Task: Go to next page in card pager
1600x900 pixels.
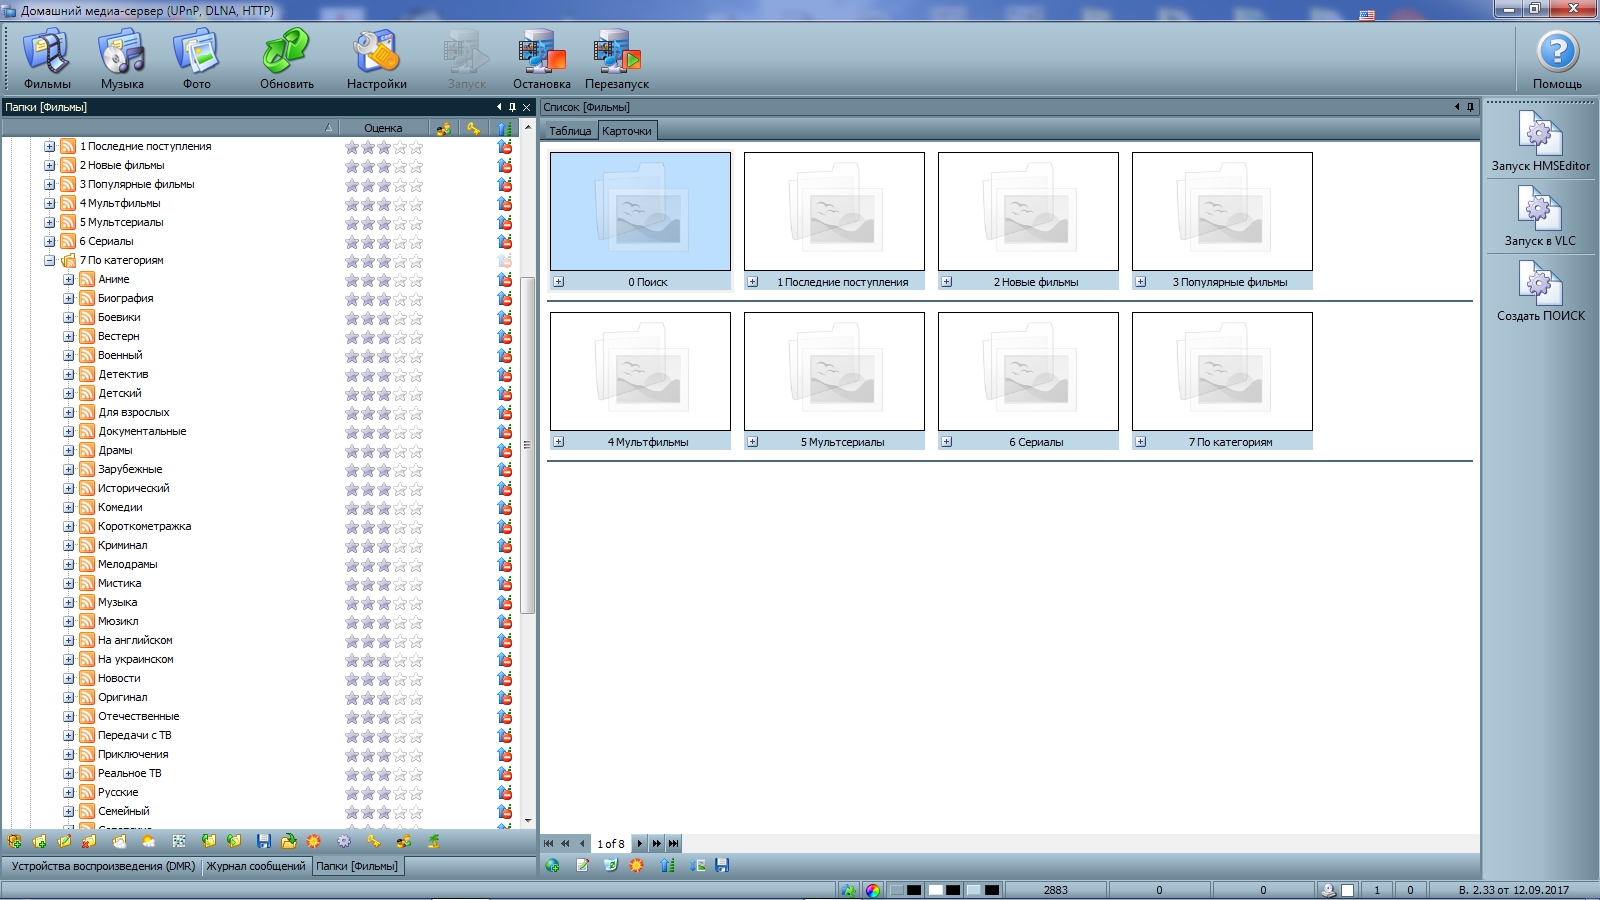Action: point(640,844)
